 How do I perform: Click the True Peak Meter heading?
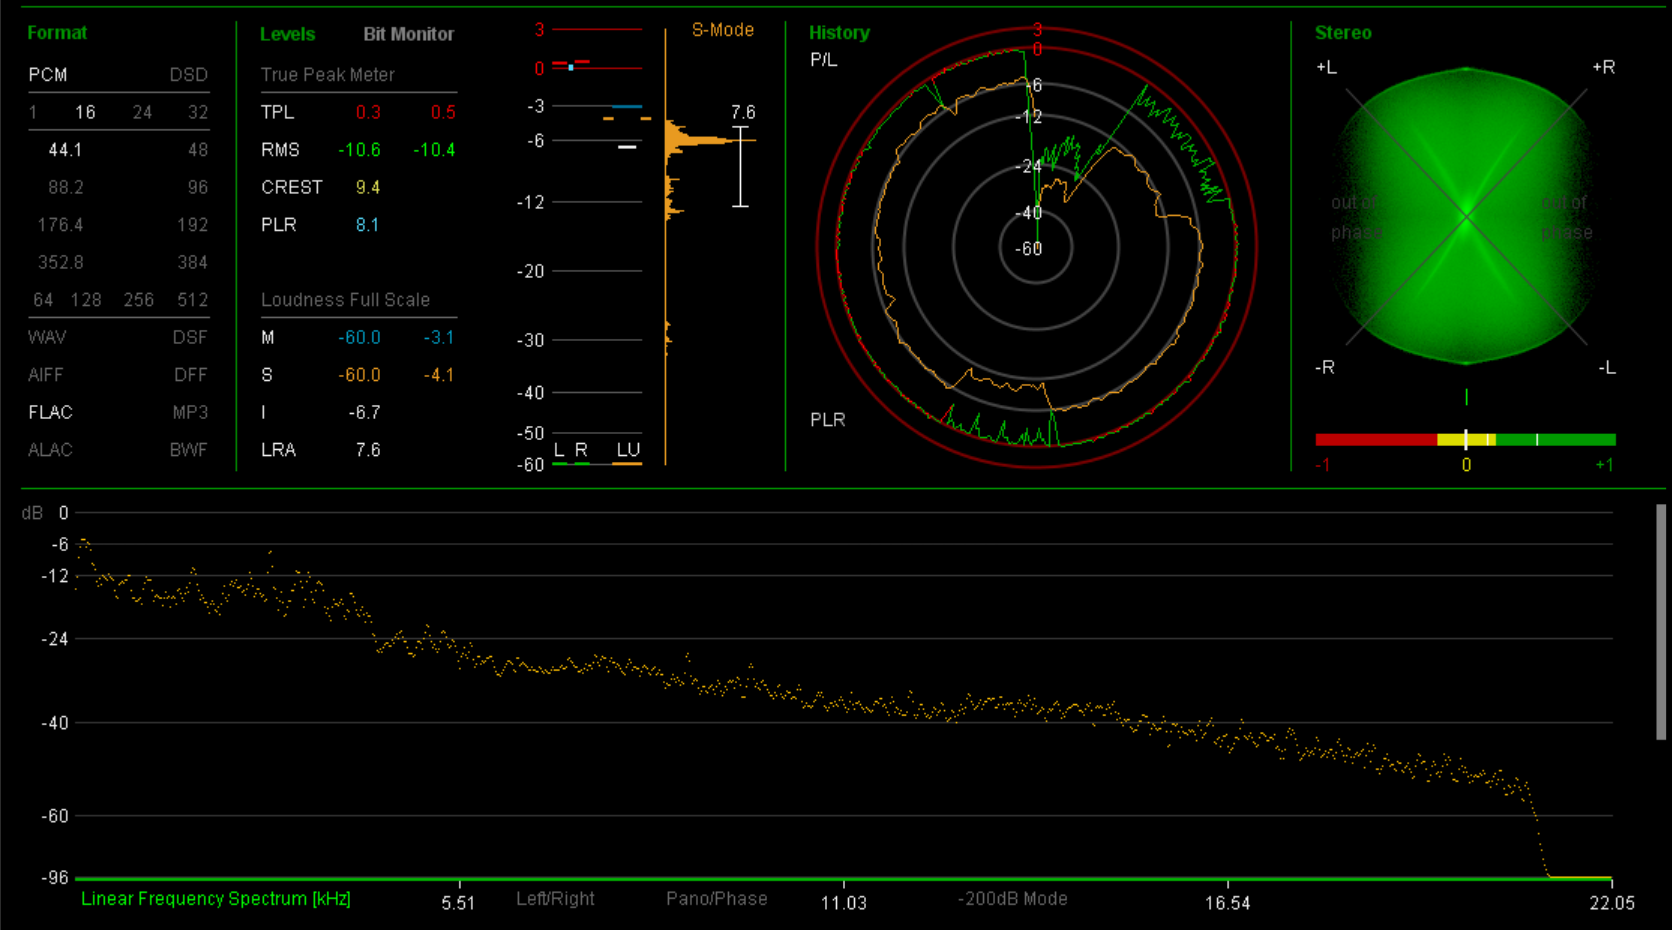(328, 75)
